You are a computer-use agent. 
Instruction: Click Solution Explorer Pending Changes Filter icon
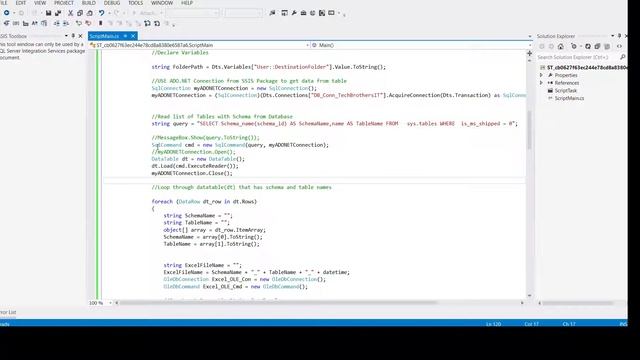pyautogui.click(x=574, y=47)
